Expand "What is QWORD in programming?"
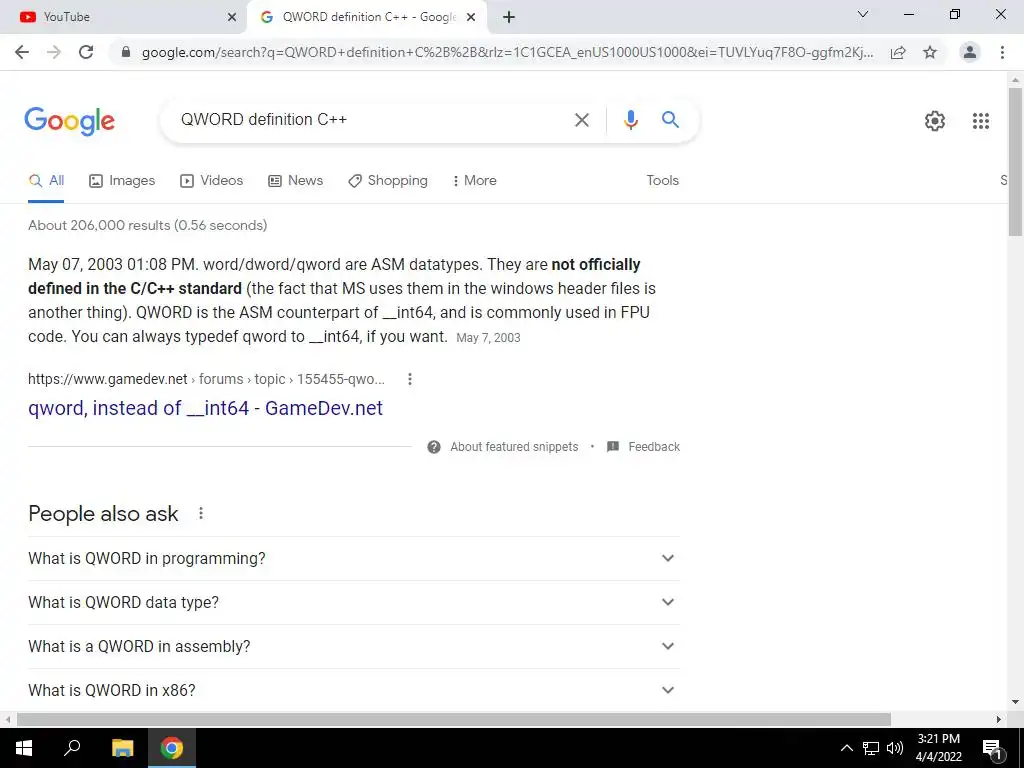The width and height of the screenshot is (1024, 768). [353, 558]
